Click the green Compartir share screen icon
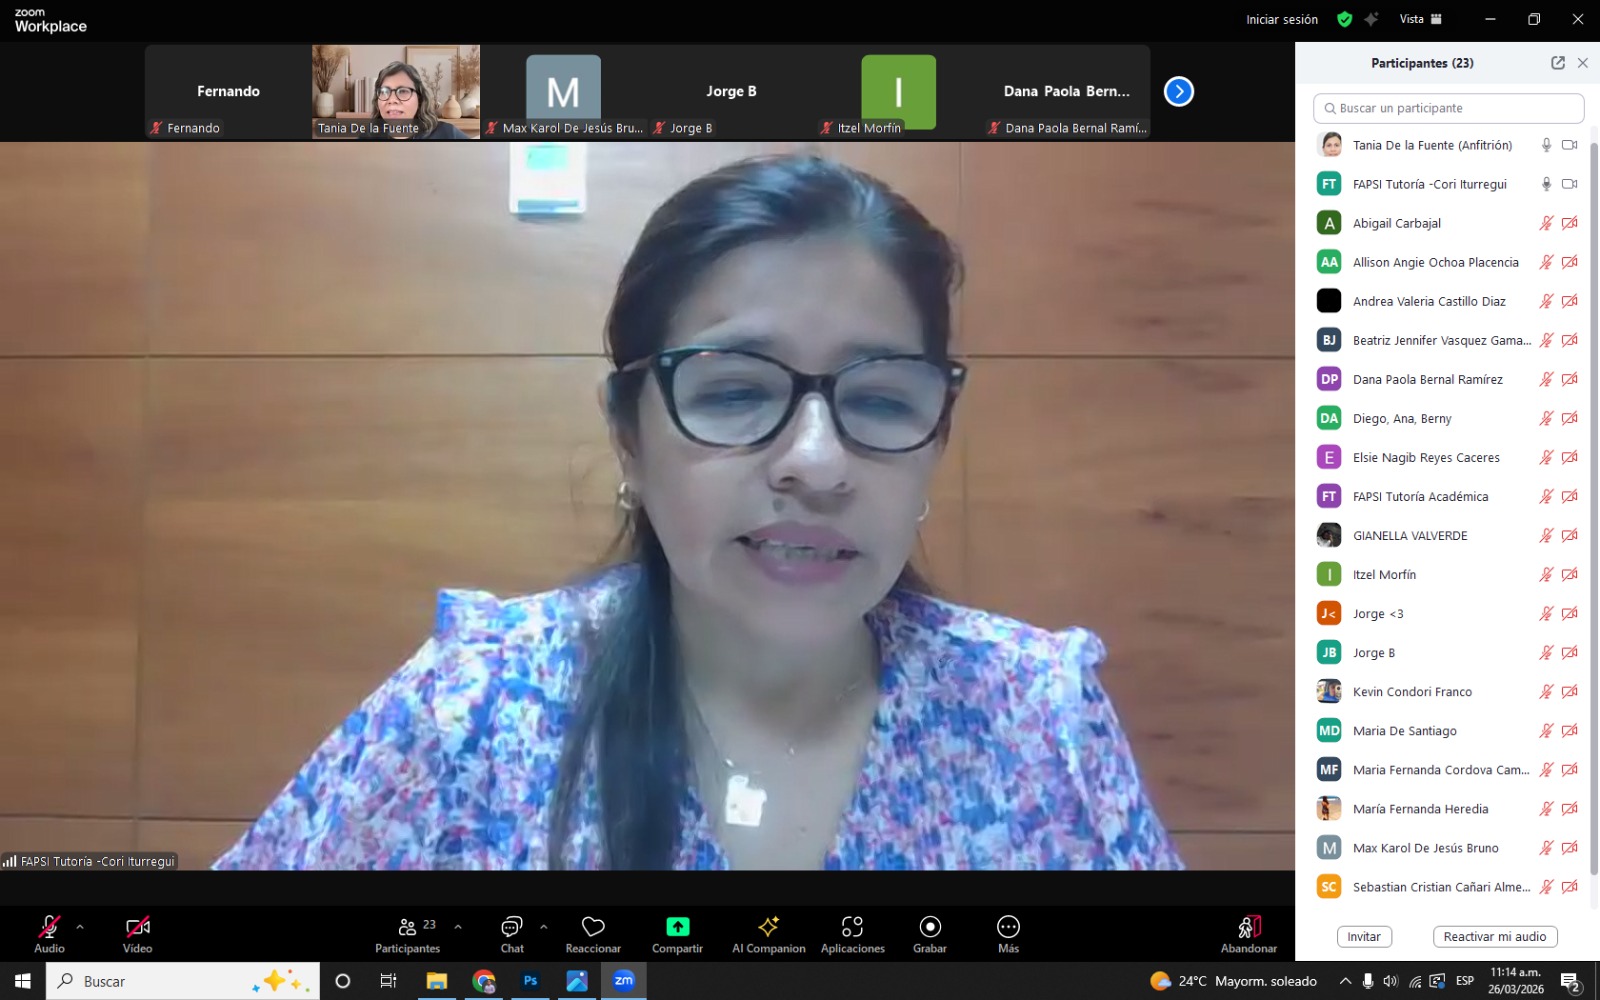The height and width of the screenshot is (1000, 1600). pos(677,927)
